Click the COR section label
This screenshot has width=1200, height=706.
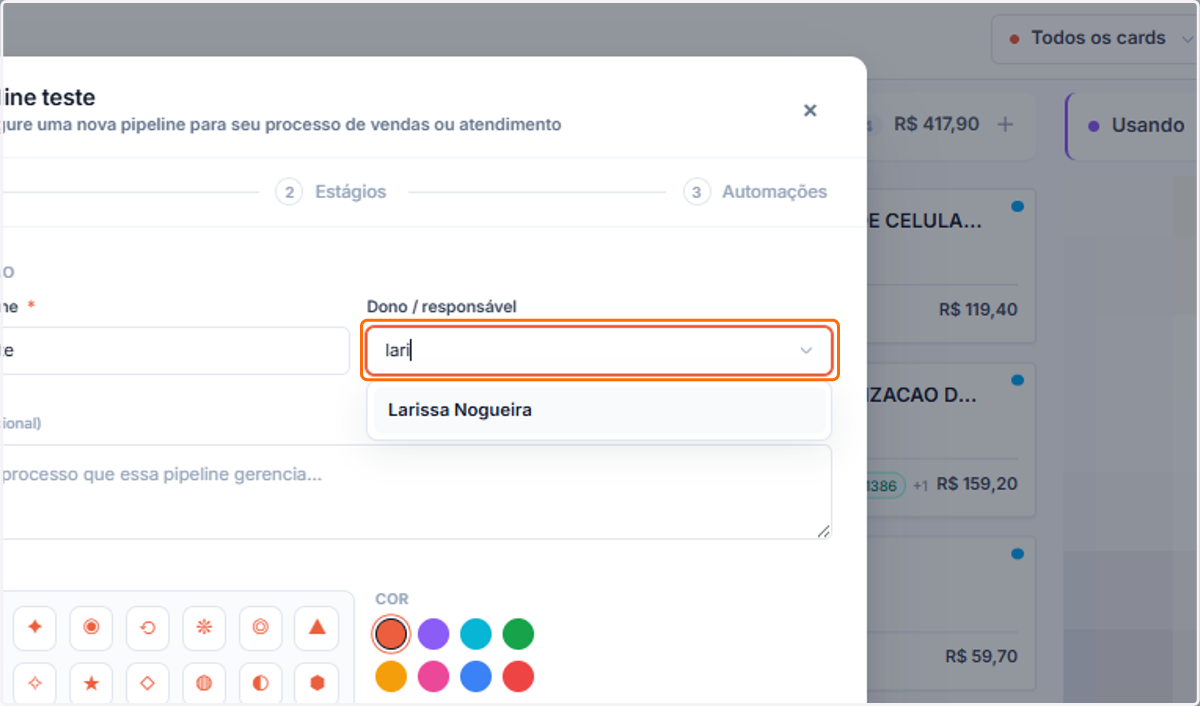coord(392,599)
